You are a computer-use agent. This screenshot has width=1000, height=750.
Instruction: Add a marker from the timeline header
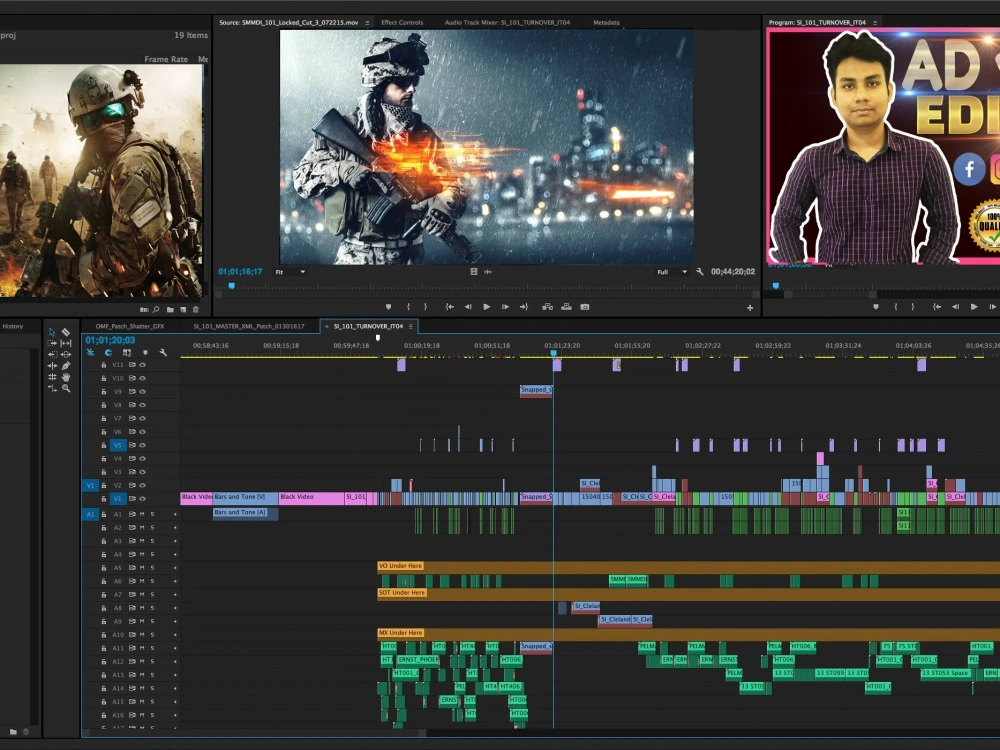pyautogui.click(x=145, y=353)
